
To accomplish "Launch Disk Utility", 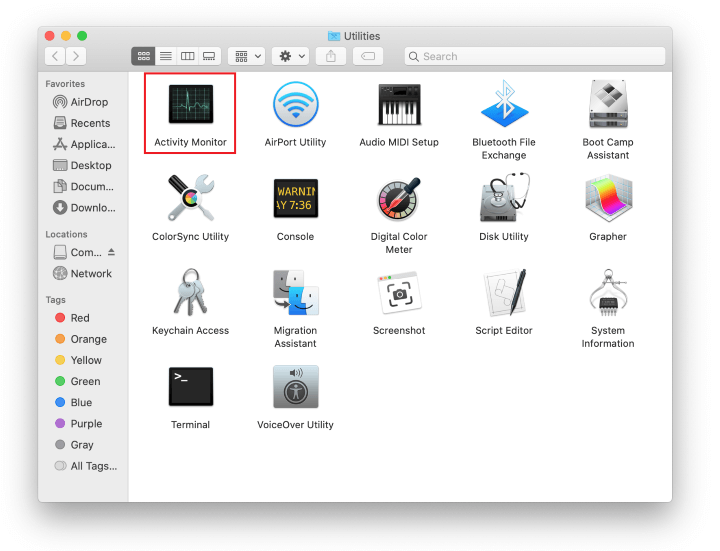I will coord(503,199).
